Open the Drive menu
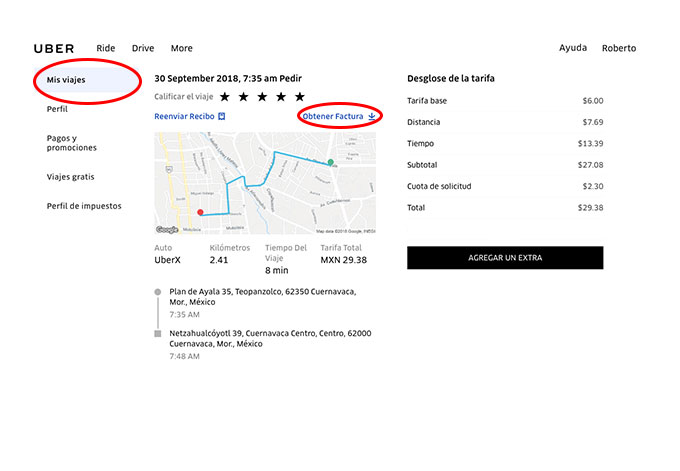 pos(143,48)
